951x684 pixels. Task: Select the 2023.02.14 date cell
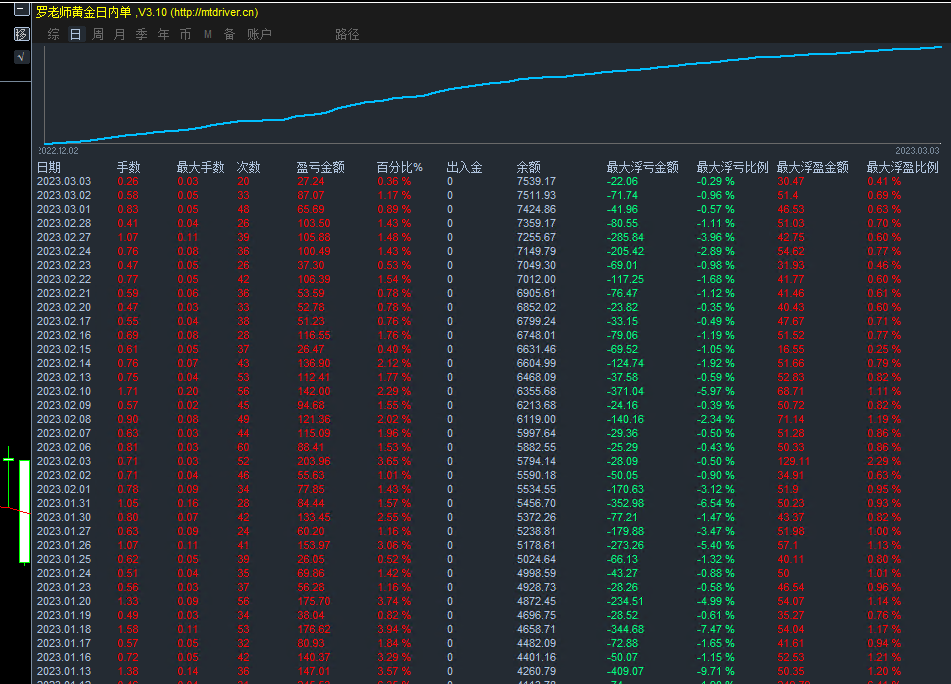[64, 363]
